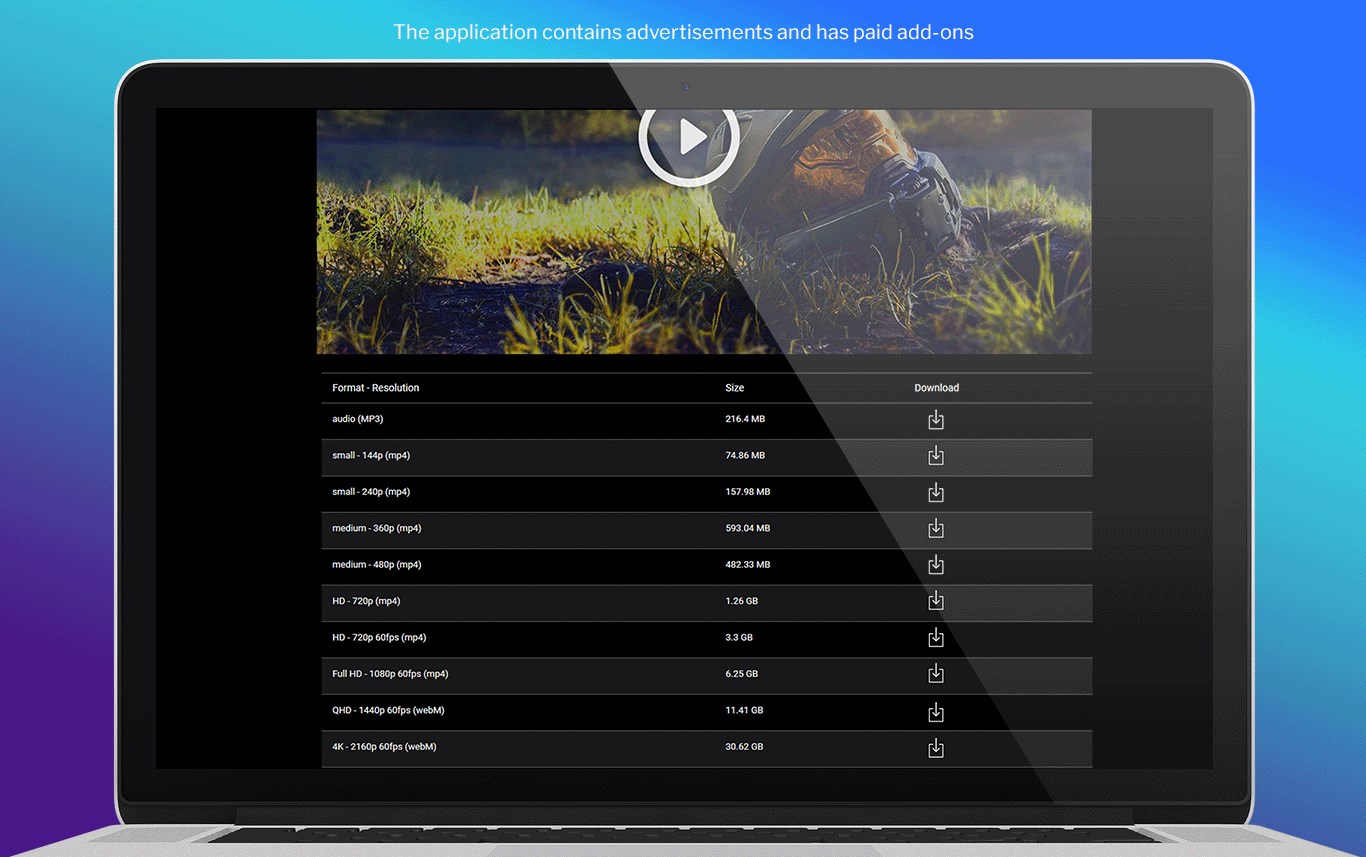Image resolution: width=1366 pixels, height=857 pixels.
Task: Download the audio (MP3) file
Action: click(936, 420)
